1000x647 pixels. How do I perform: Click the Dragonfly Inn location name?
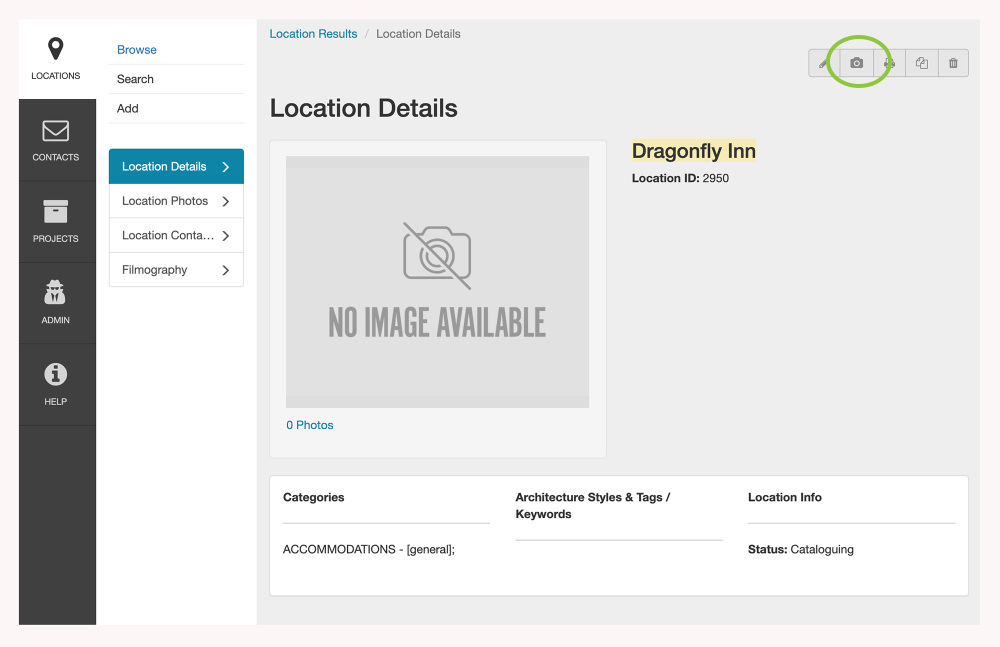pos(694,151)
